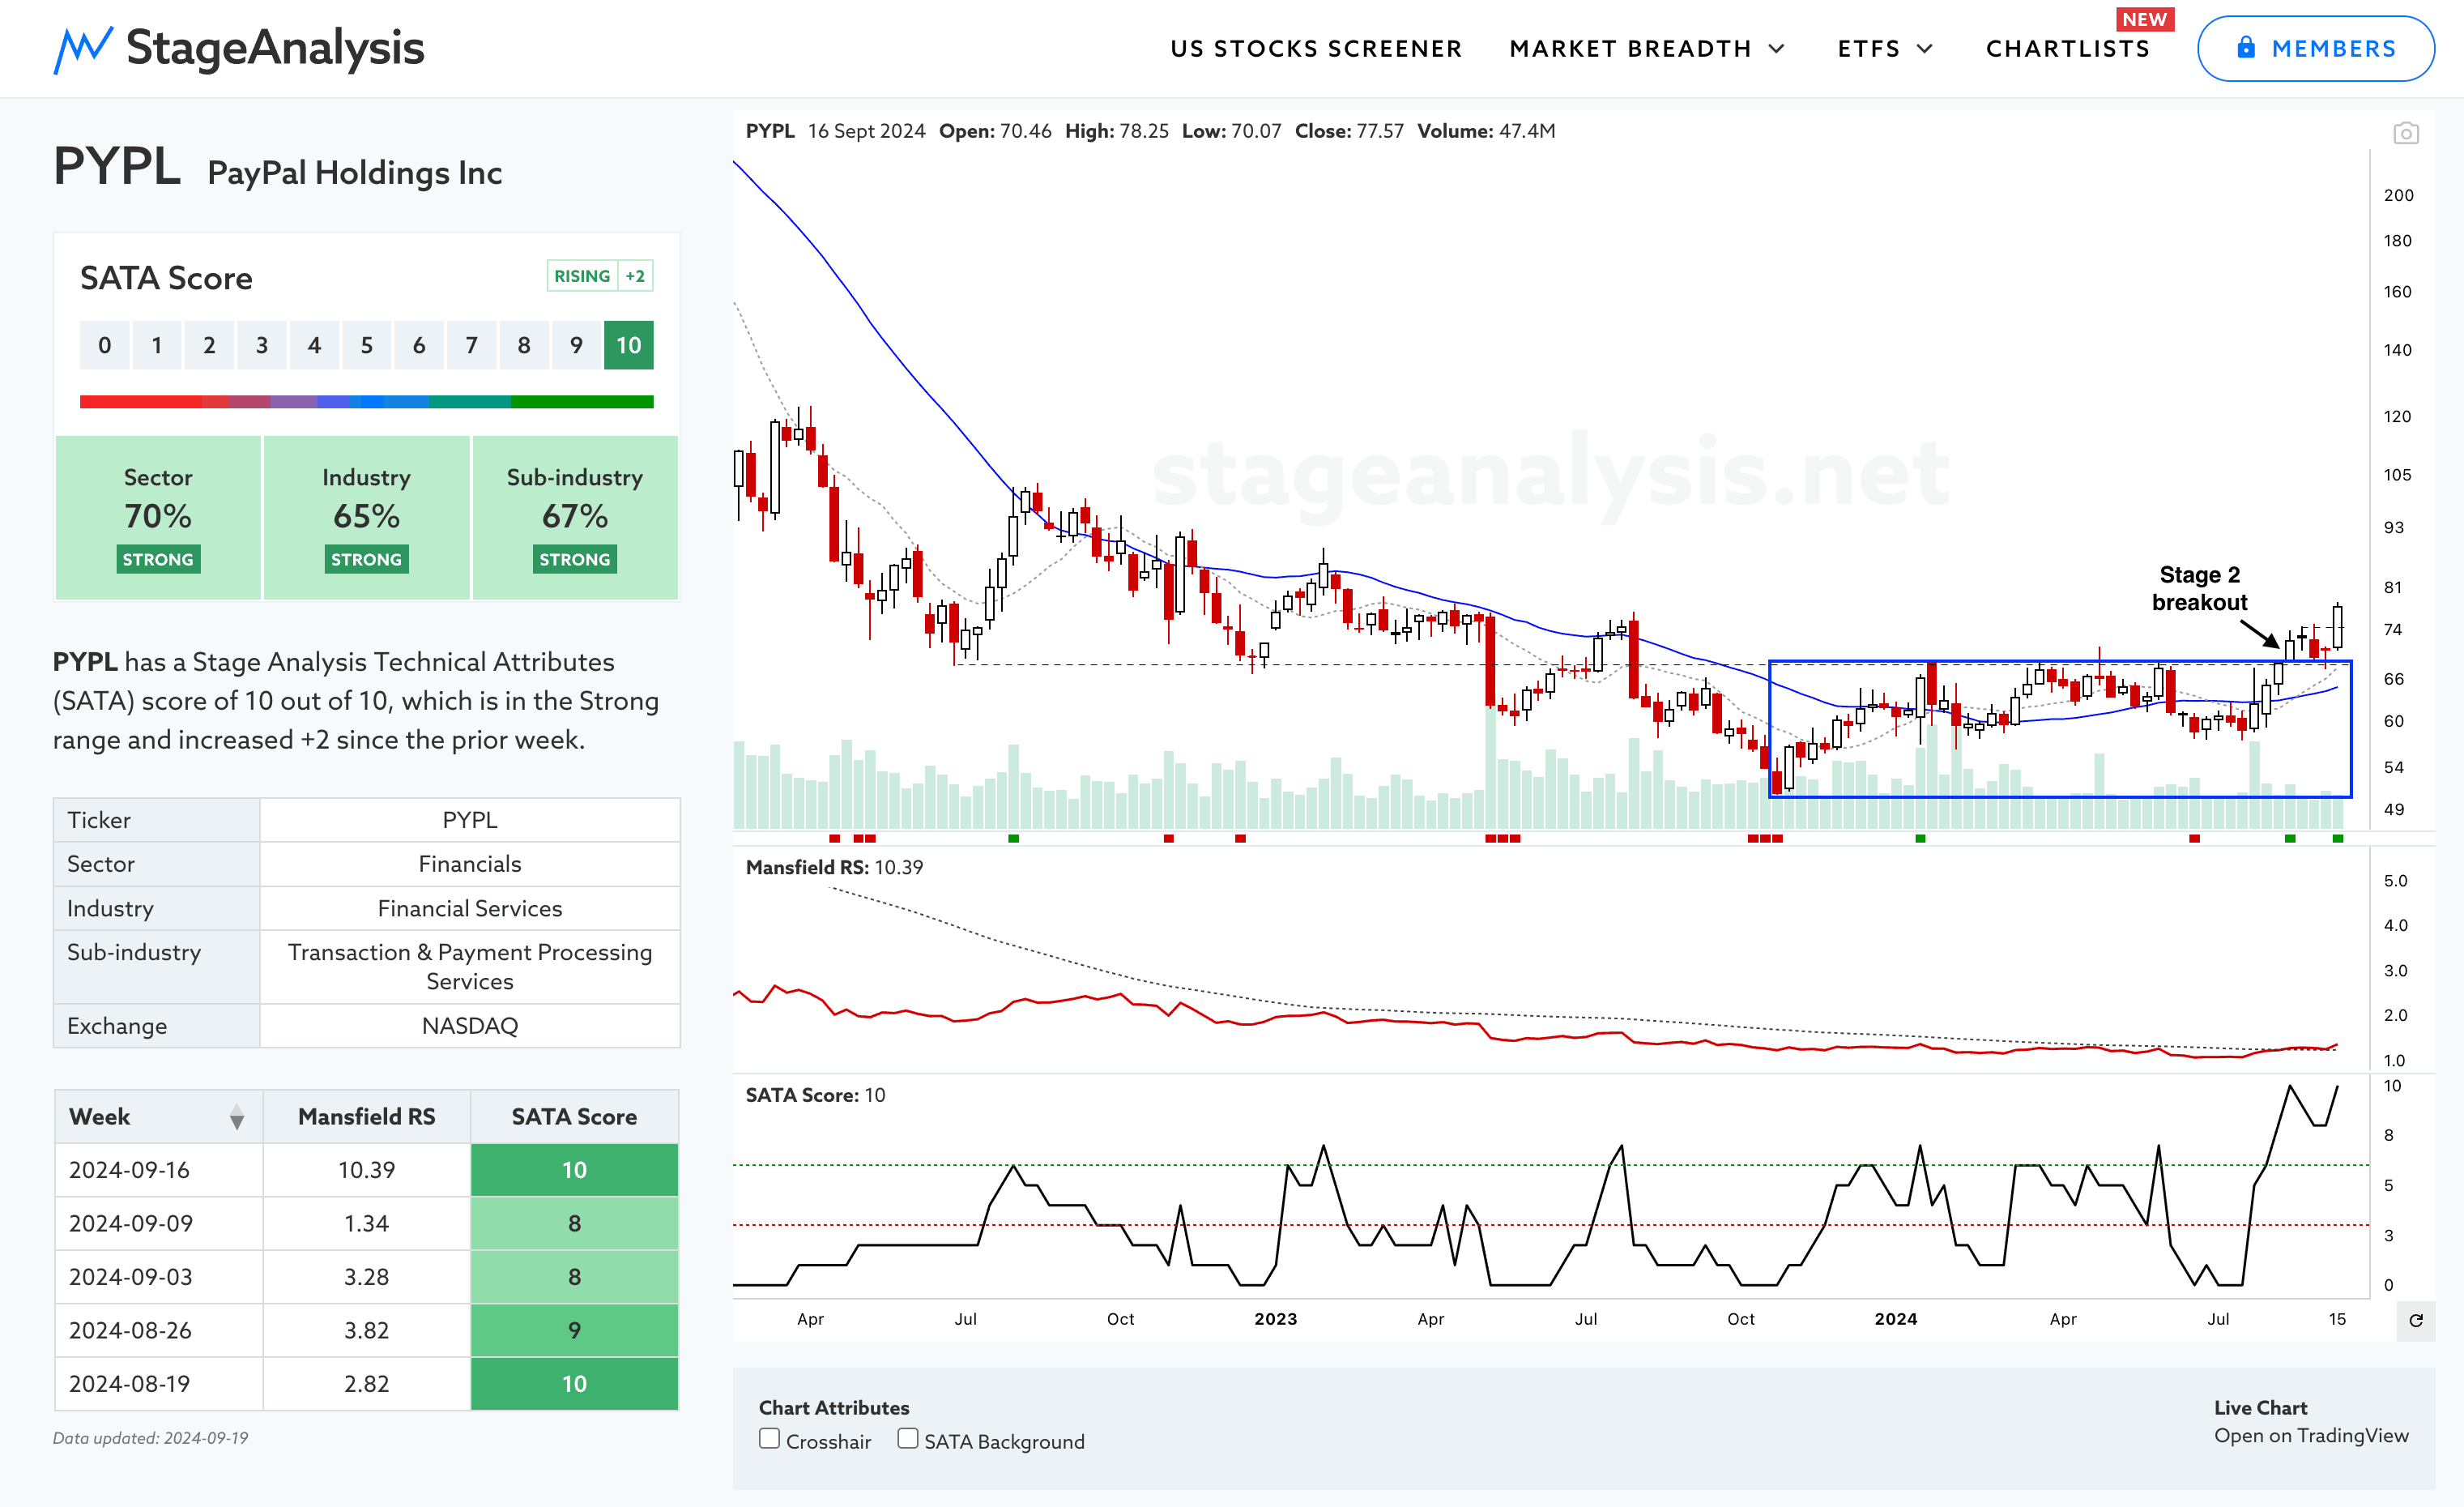Viewport: 2464px width, 1507px height.
Task: Click the Financial Services industry value
Action: pyautogui.click(x=470, y=908)
